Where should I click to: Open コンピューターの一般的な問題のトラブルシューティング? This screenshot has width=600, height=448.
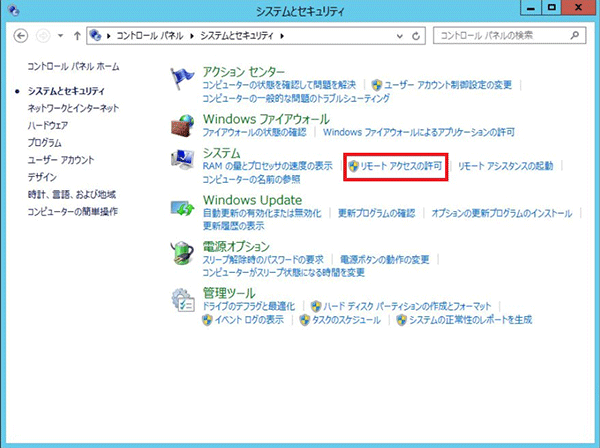pyautogui.click(x=296, y=98)
